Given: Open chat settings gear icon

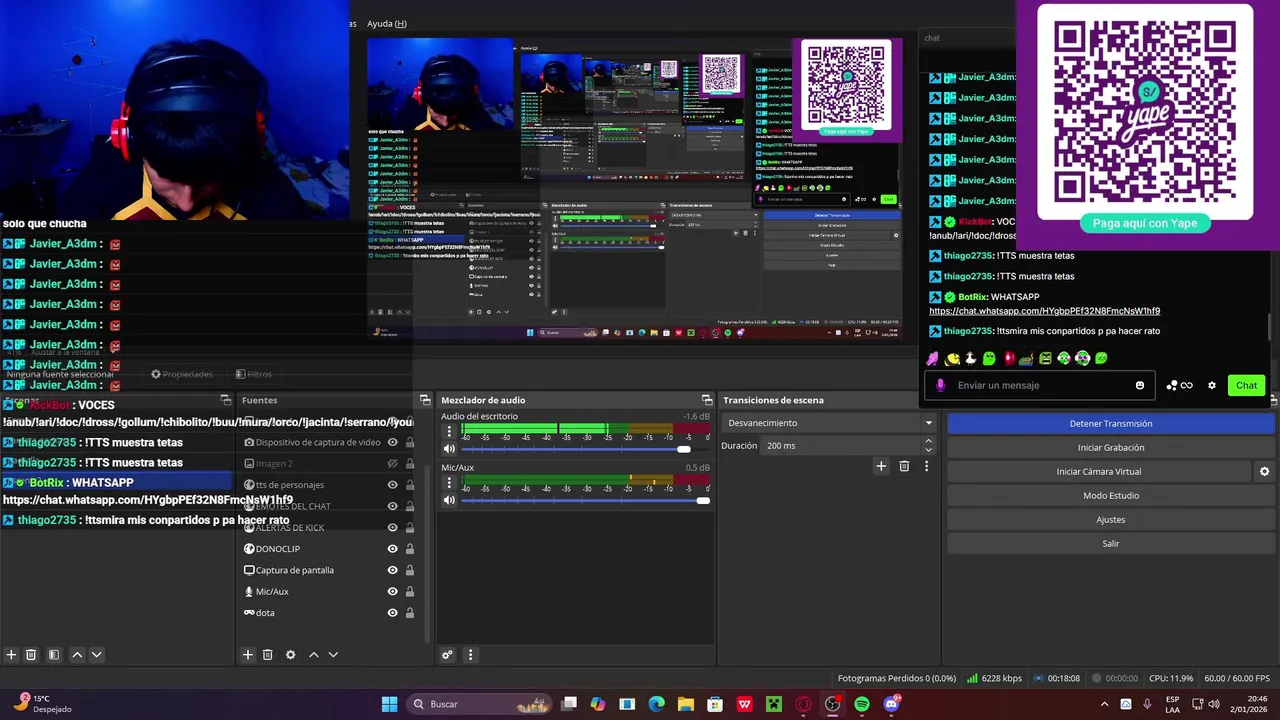Looking at the screenshot, I should (x=1212, y=385).
